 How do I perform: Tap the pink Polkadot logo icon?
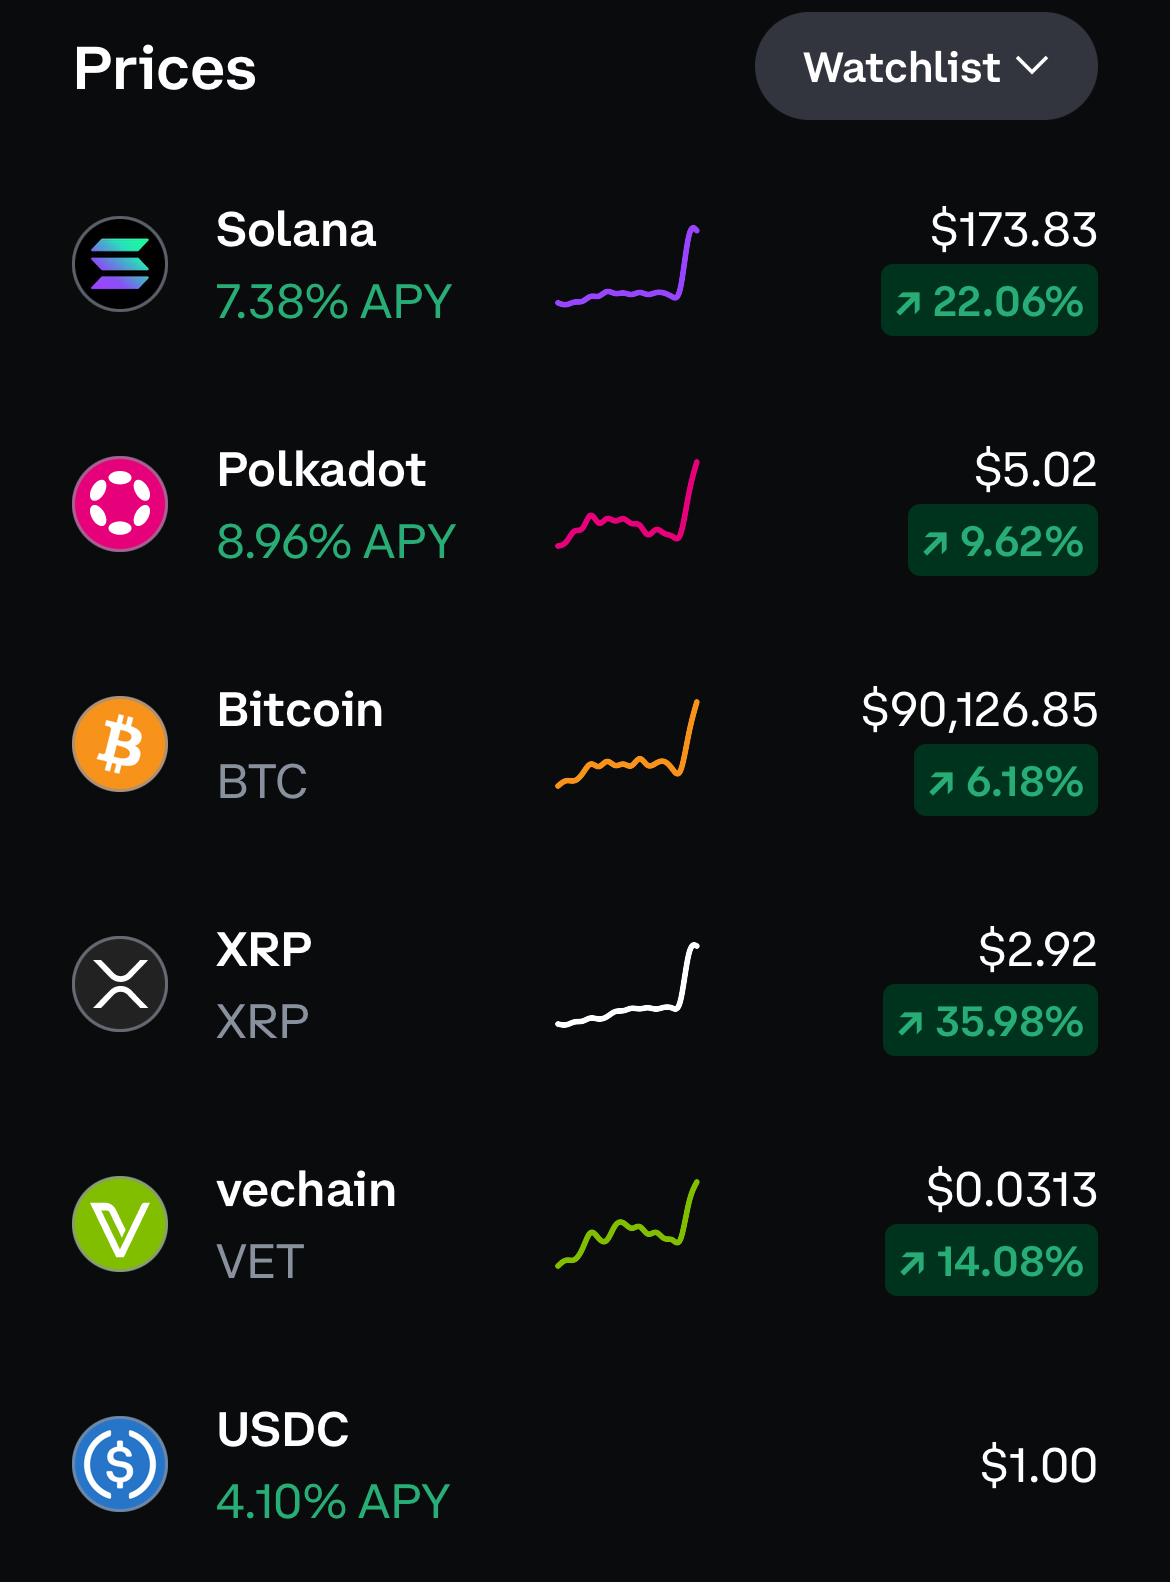(120, 504)
